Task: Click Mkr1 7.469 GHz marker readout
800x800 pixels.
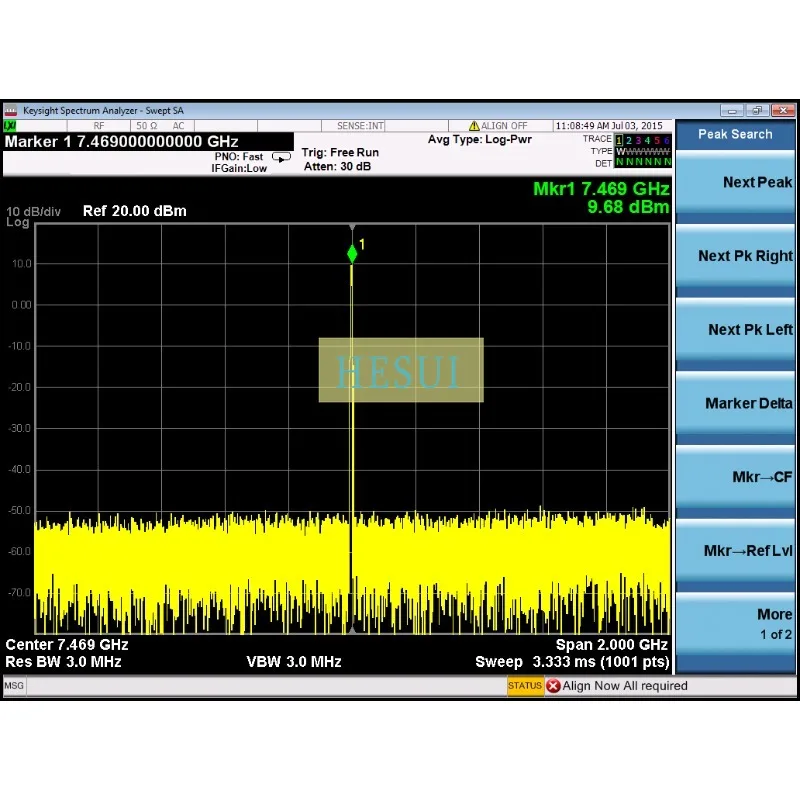Action: 601,189
